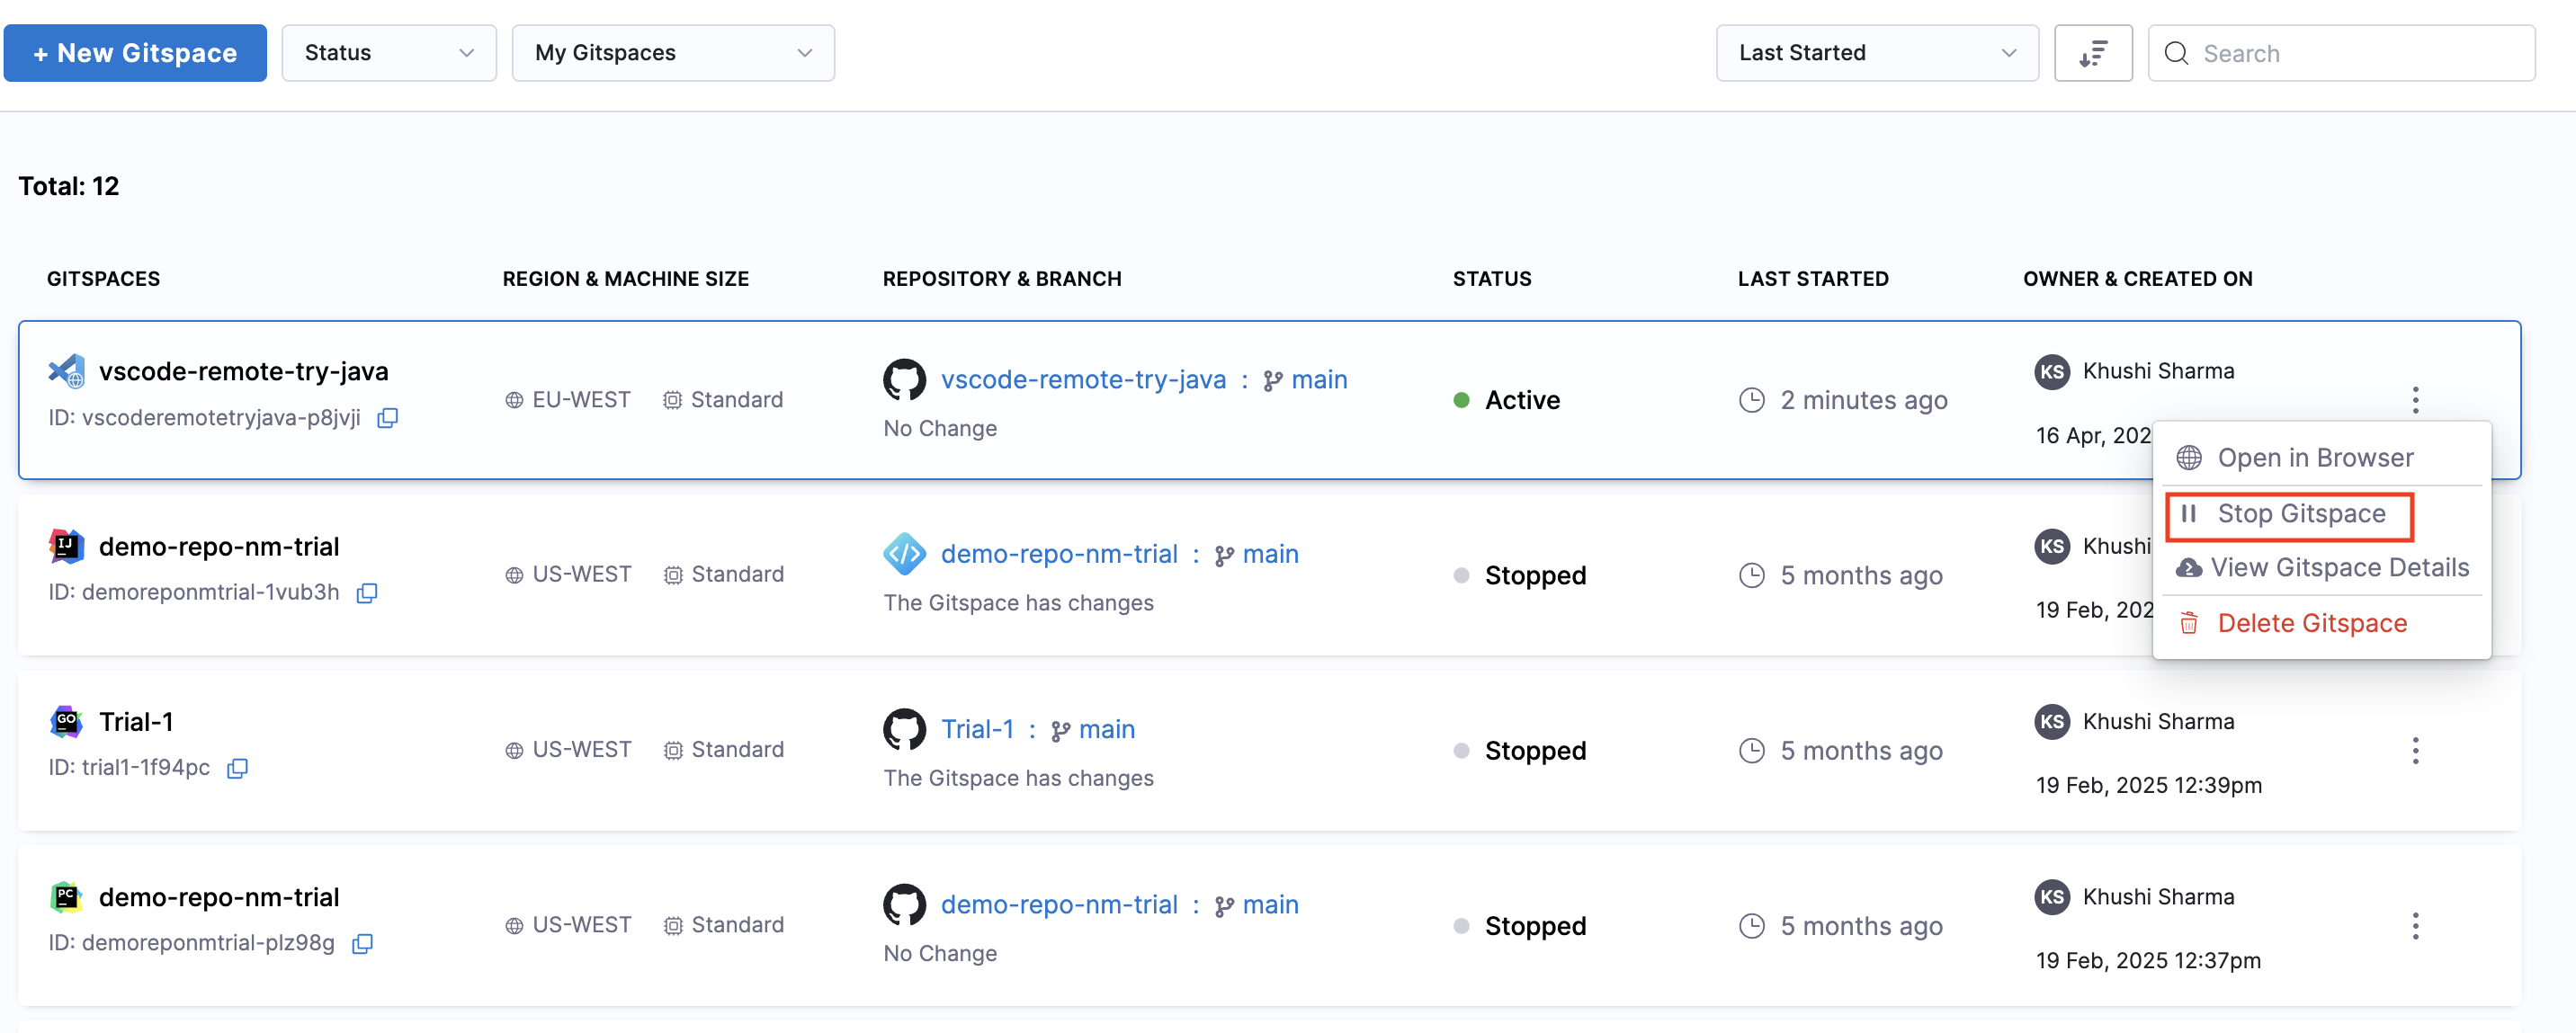
Task: Open kebab menu for last demo-repo-nm-trial row
Action: 2414,926
